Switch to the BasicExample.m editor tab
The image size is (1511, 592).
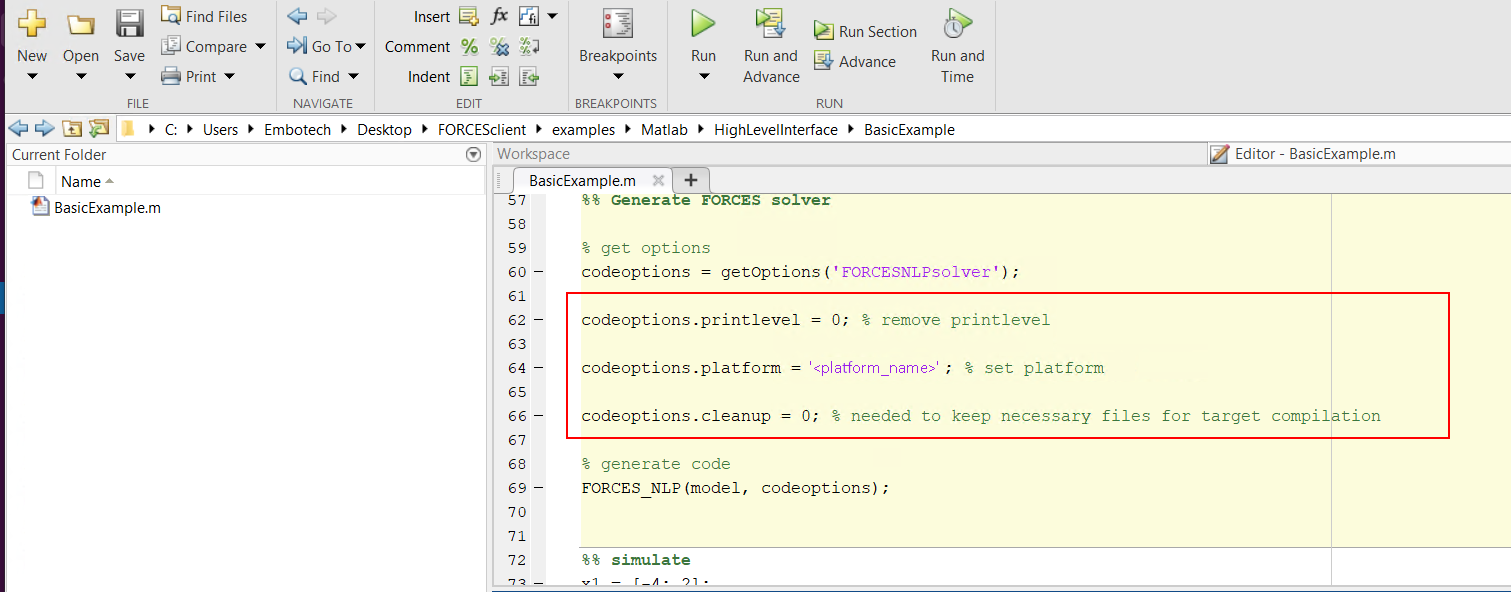pyautogui.click(x=582, y=181)
